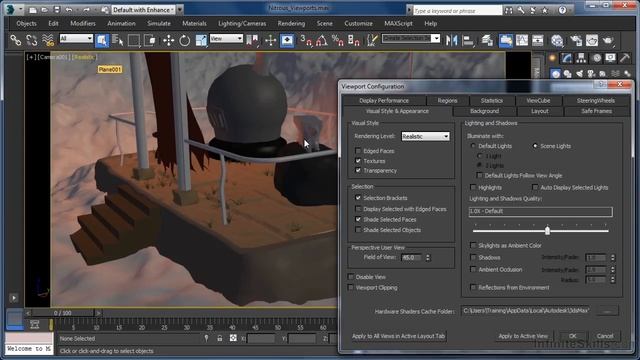Screen dimensions: 640x360
Task: Click the Shadows Intensity/Fade spinner
Action: click(612, 258)
